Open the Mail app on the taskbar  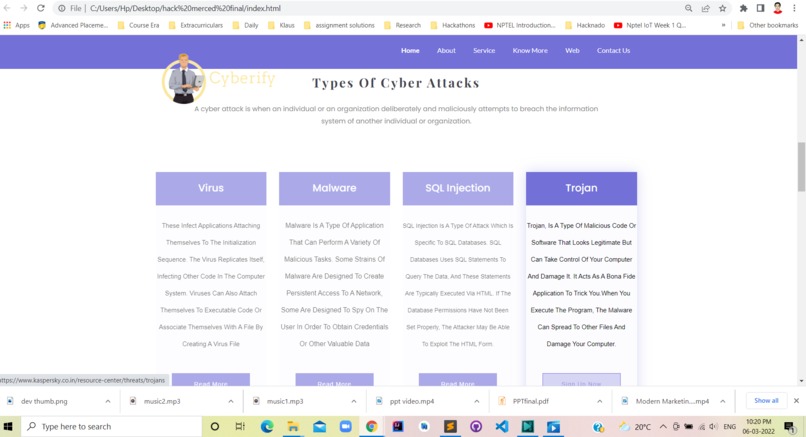click(x=319, y=427)
